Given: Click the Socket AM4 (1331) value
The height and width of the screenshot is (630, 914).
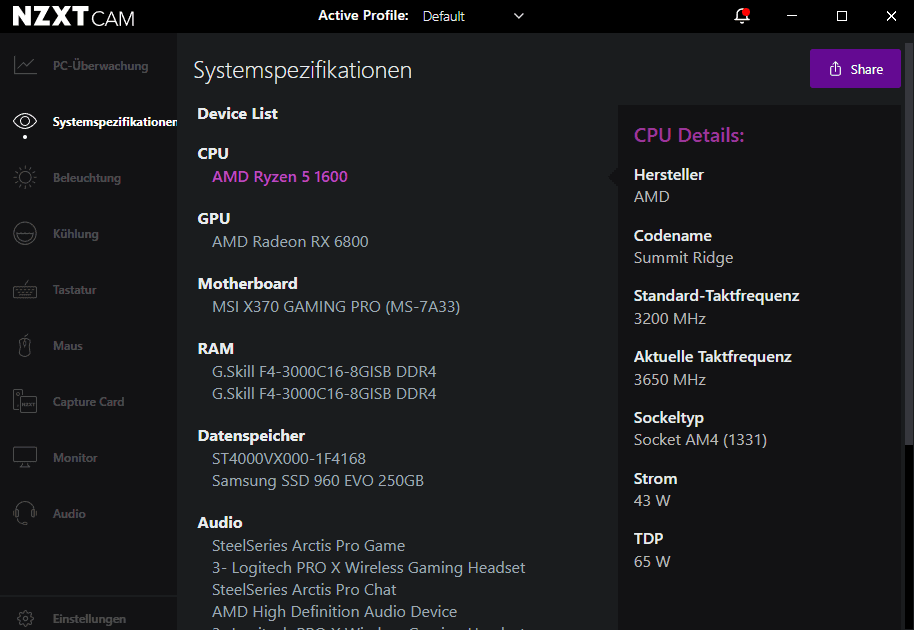Looking at the screenshot, I should pos(700,439).
